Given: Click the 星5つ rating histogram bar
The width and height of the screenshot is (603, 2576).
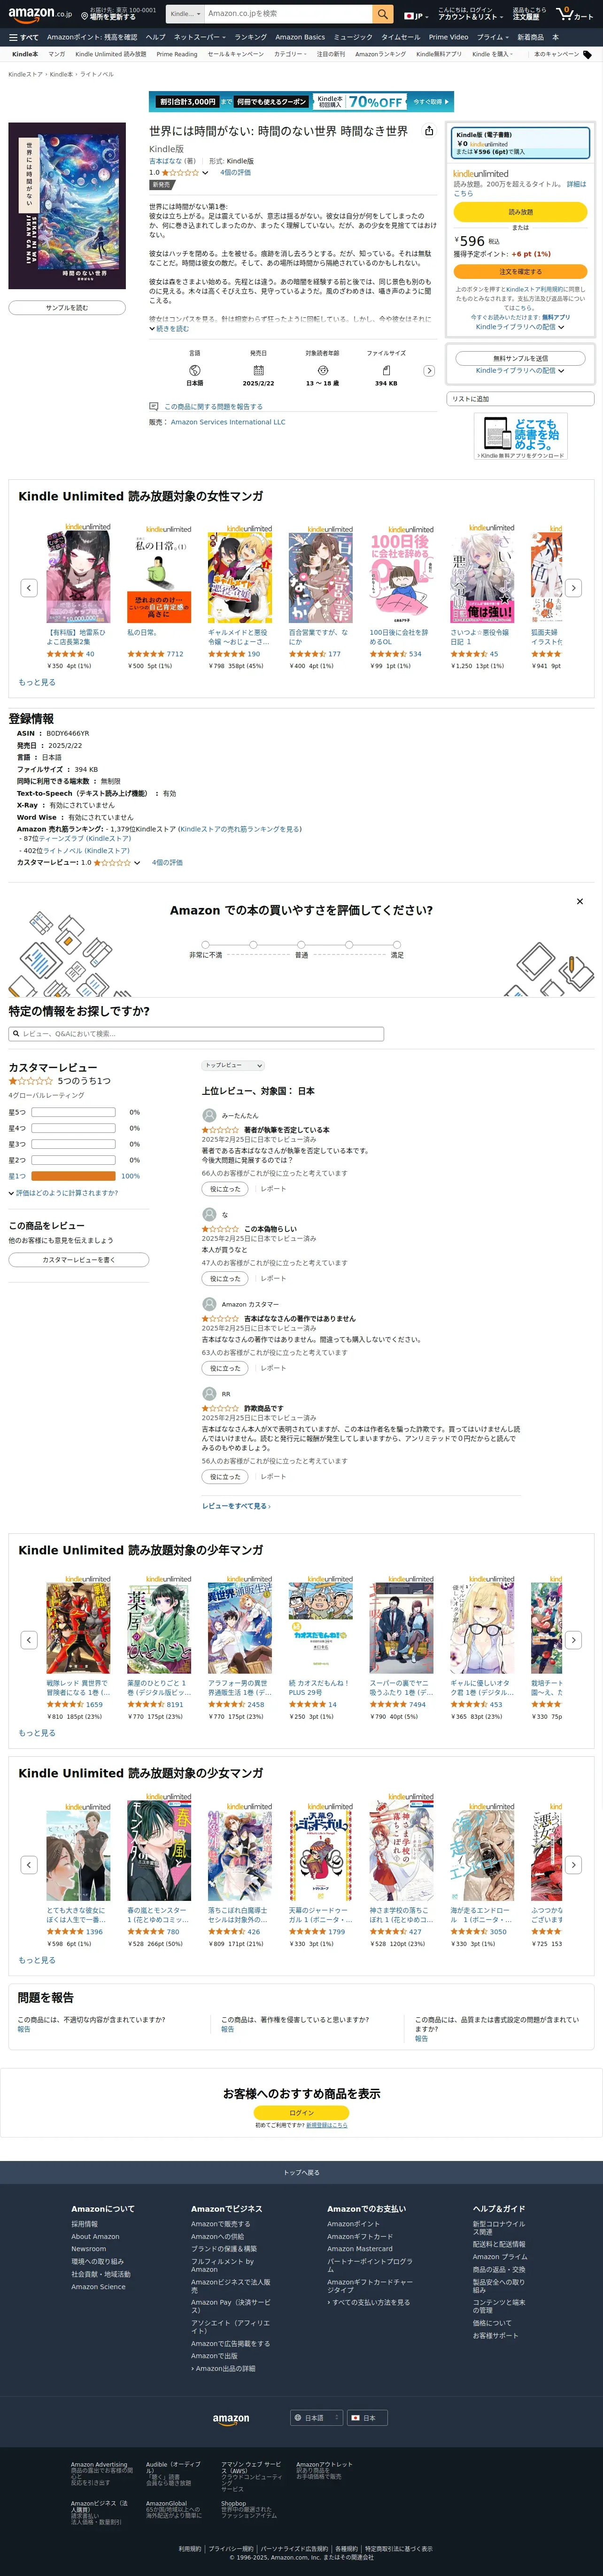Looking at the screenshot, I should pyautogui.click(x=73, y=1112).
